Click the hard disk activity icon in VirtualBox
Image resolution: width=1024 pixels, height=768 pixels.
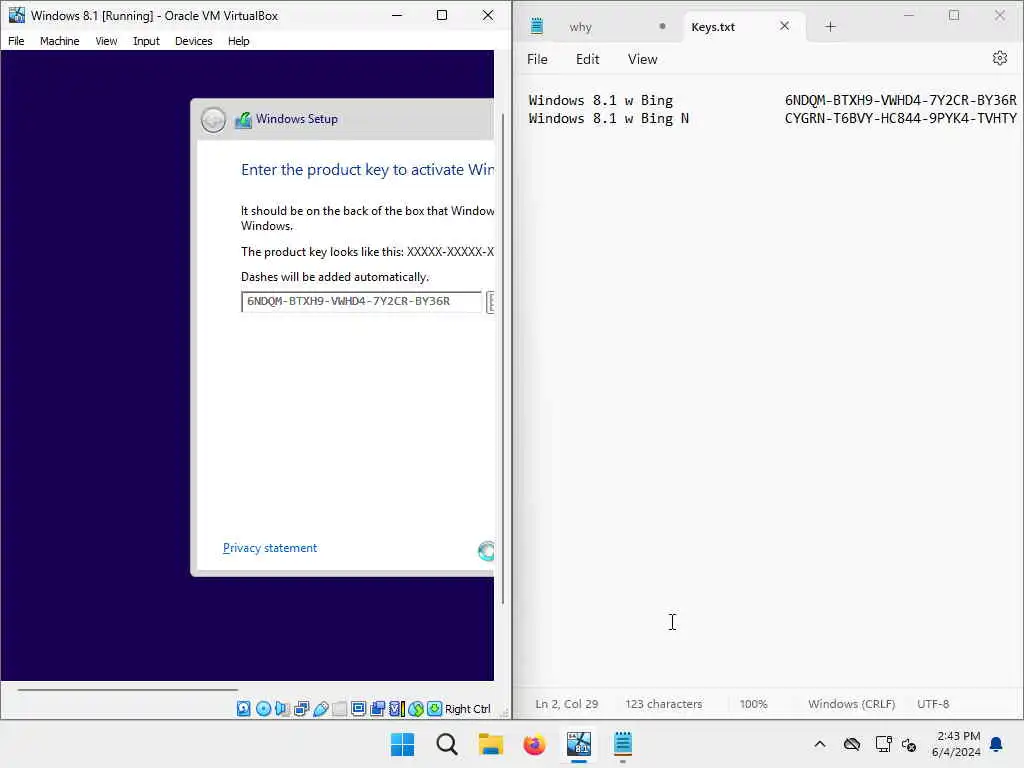244,709
